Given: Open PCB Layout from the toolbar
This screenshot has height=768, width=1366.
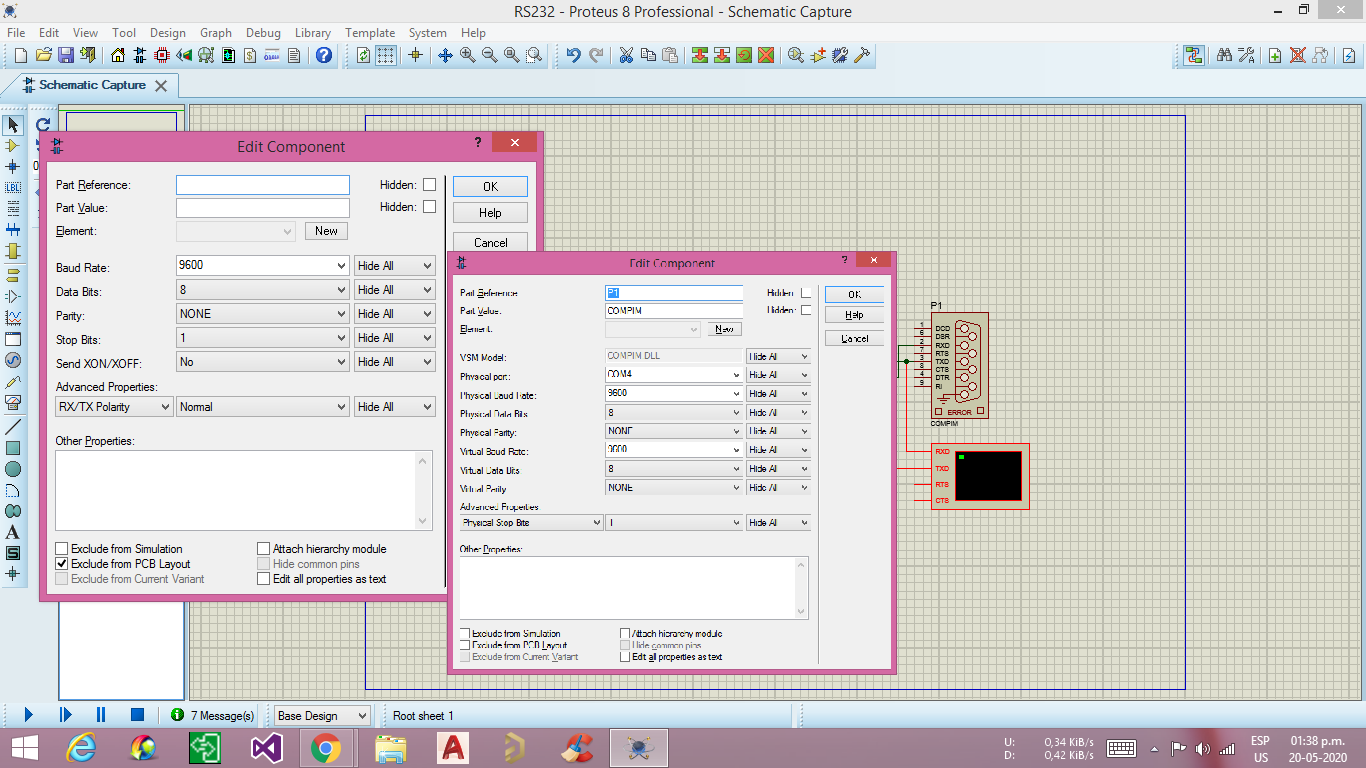Looking at the screenshot, I should point(162,55).
